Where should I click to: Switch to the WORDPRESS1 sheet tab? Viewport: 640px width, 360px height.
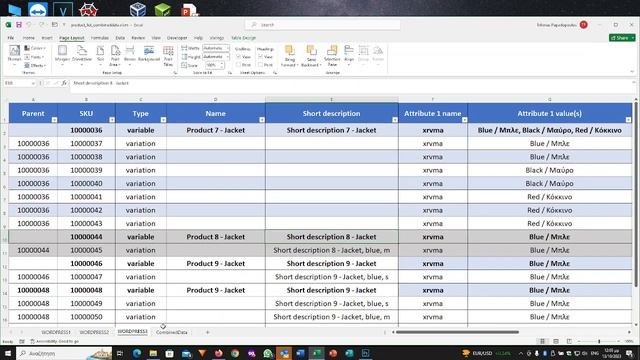tap(56, 332)
